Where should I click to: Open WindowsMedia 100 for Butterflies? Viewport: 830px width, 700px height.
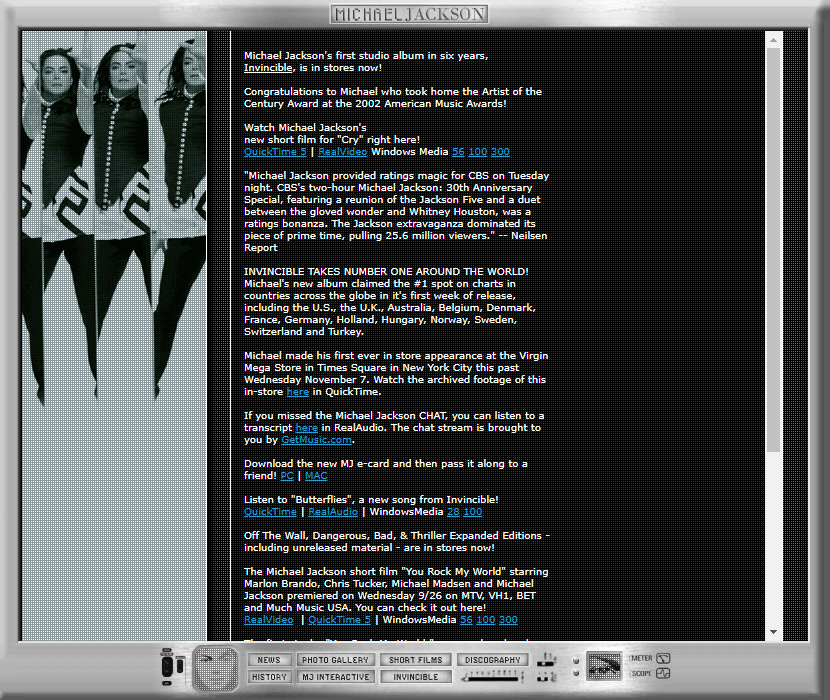[473, 512]
